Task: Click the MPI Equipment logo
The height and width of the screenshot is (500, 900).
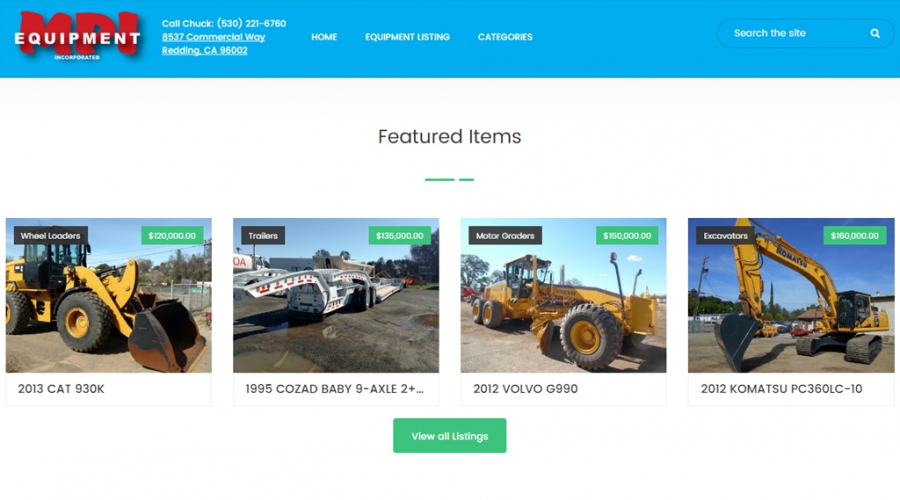Action: [x=77, y=36]
